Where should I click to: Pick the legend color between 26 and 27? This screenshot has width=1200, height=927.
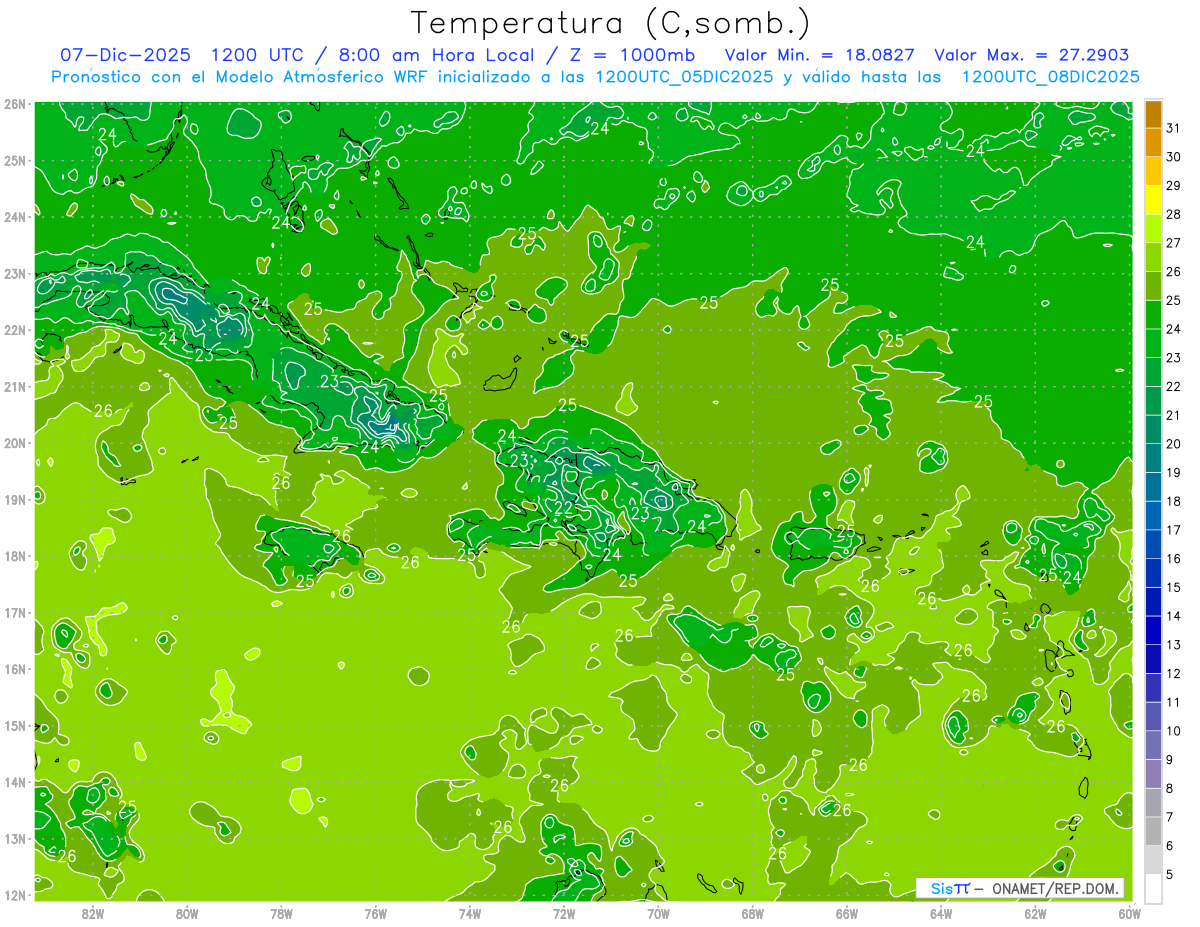[x=1153, y=257]
